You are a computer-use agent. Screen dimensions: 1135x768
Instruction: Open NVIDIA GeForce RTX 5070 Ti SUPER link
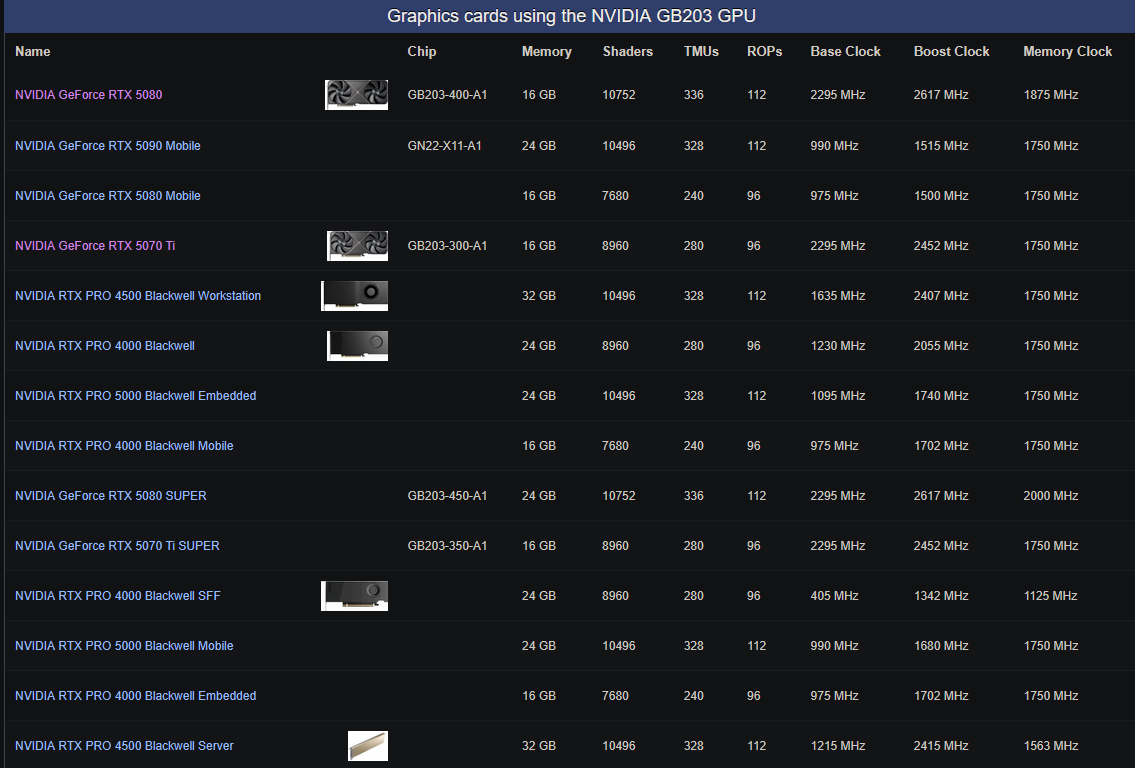[117, 545]
